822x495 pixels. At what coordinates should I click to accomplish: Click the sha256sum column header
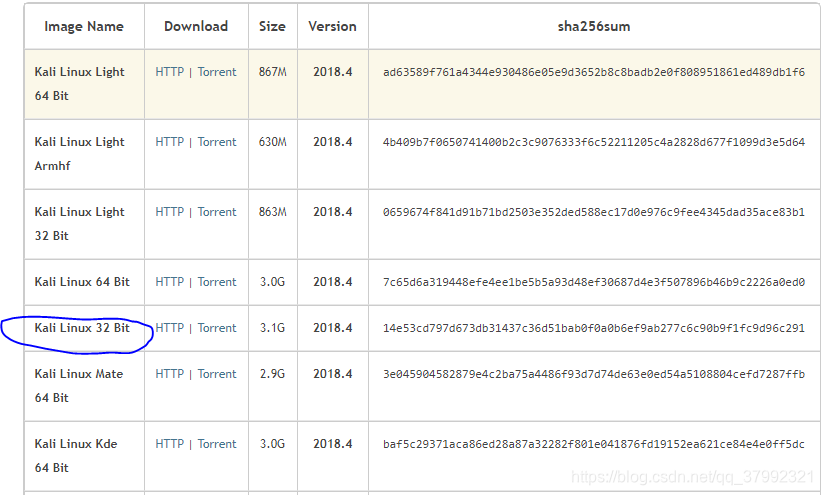(x=594, y=26)
